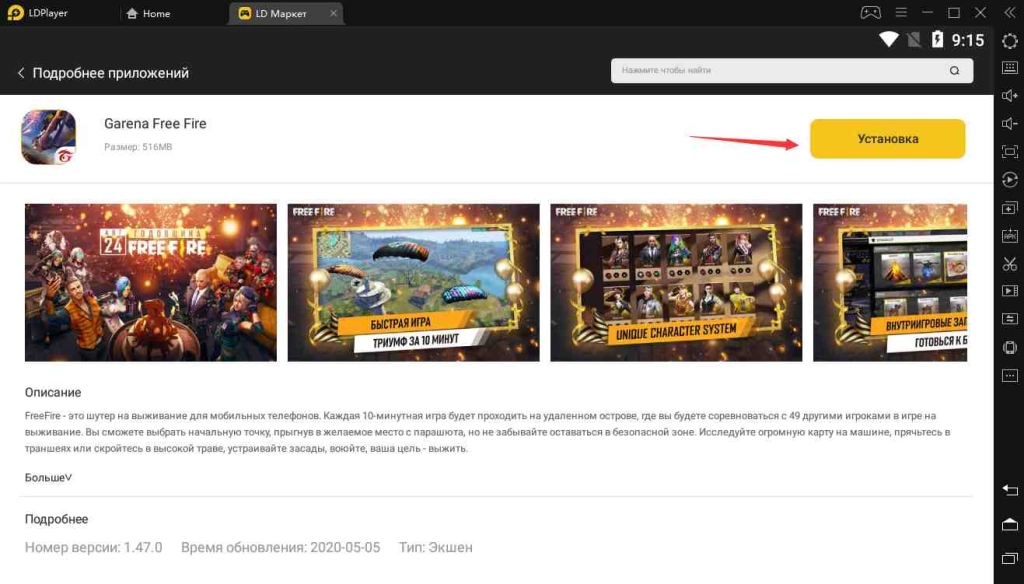Image resolution: width=1024 pixels, height=584 pixels.
Task: Click the gamepad icon in the title bar
Action: tap(870, 12)
